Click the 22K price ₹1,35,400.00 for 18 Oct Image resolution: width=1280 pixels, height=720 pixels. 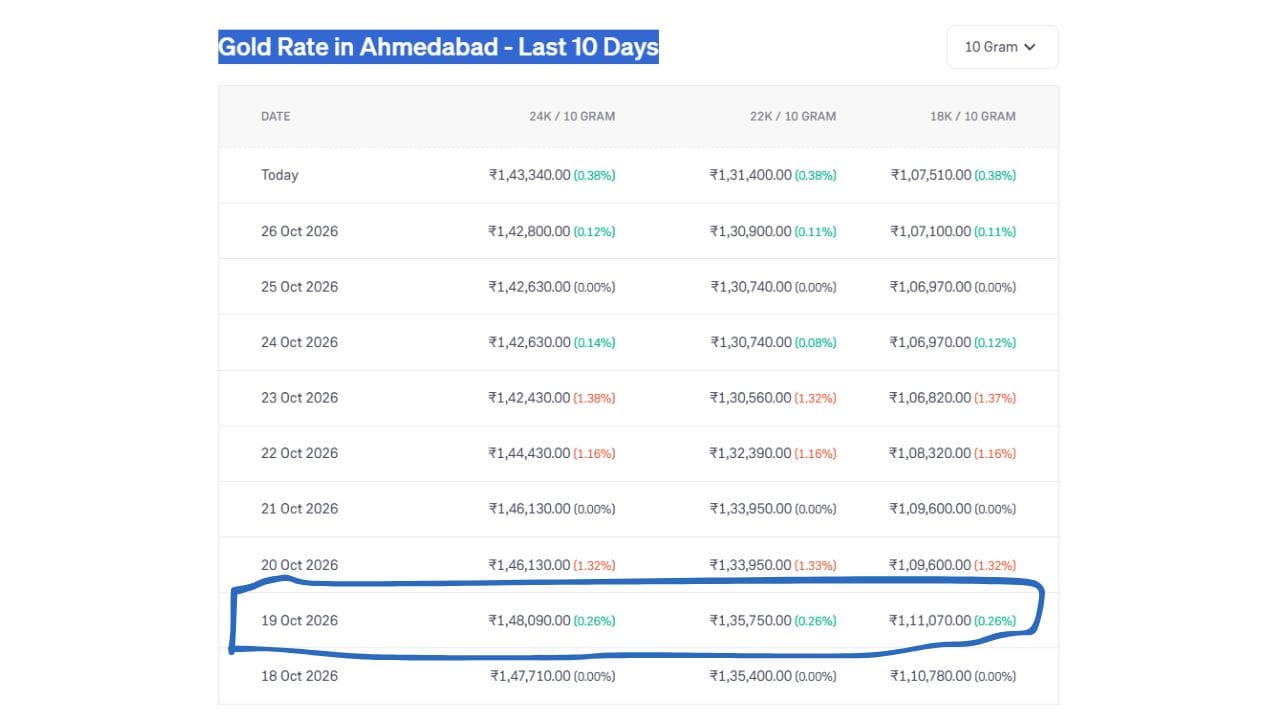tap(750, 676)
